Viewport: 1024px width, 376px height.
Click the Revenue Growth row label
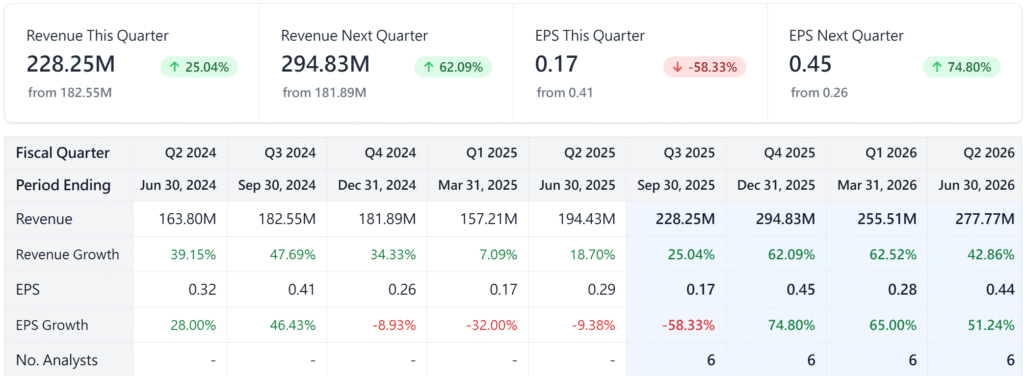coord(68,255)
